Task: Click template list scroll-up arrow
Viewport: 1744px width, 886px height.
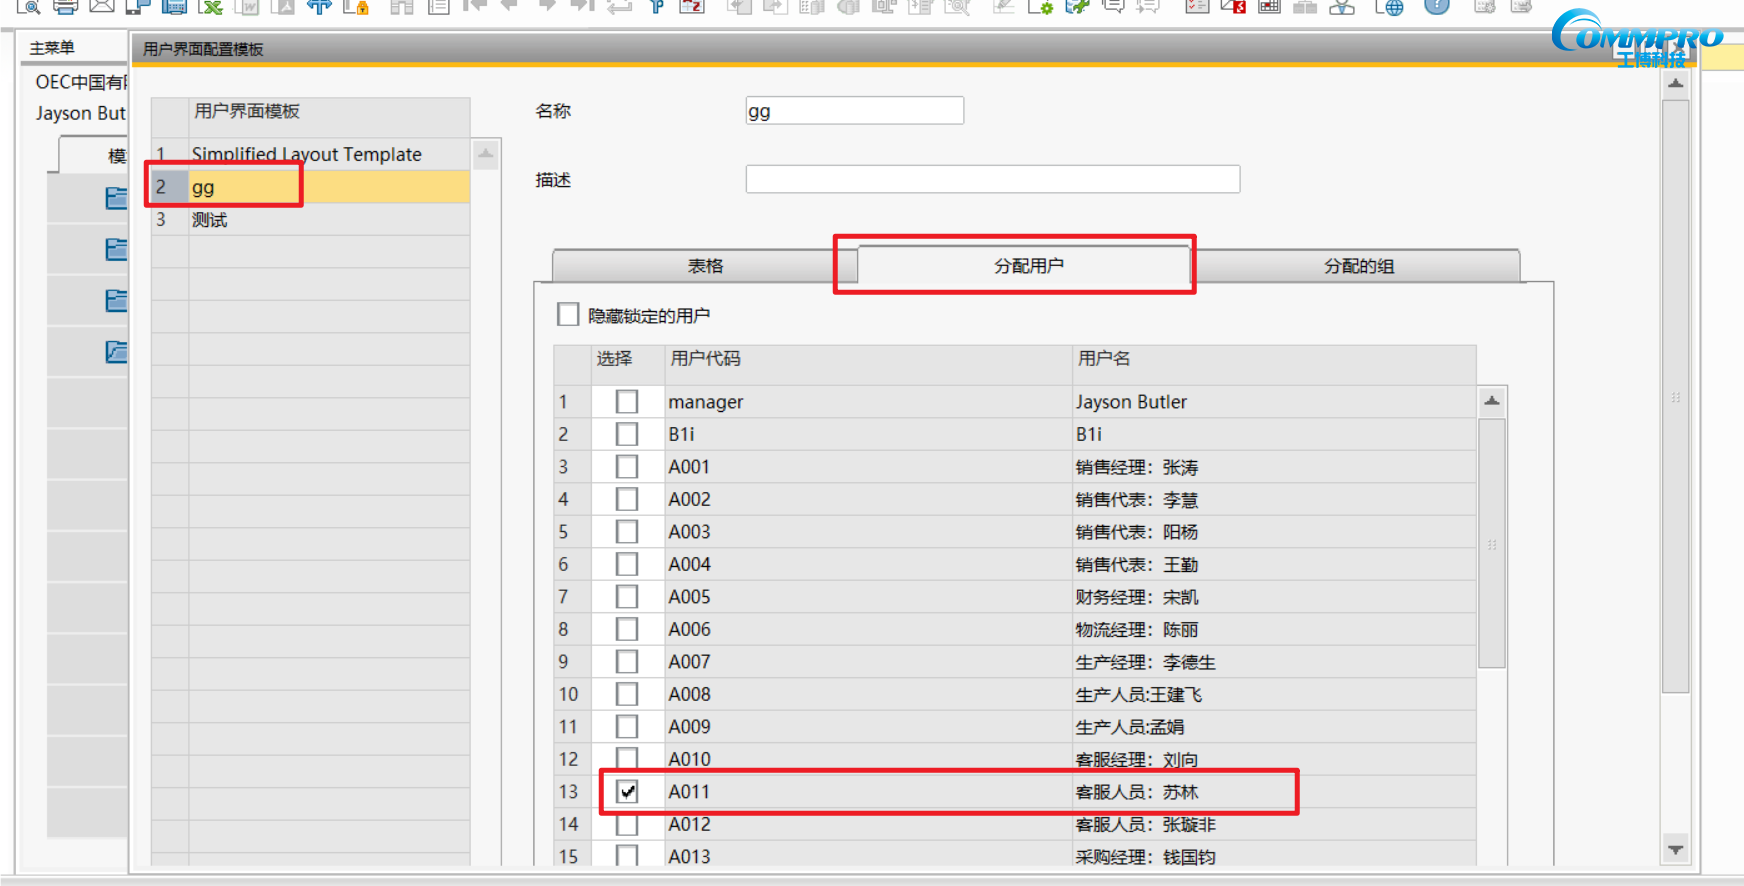Action: click(485, 154)
